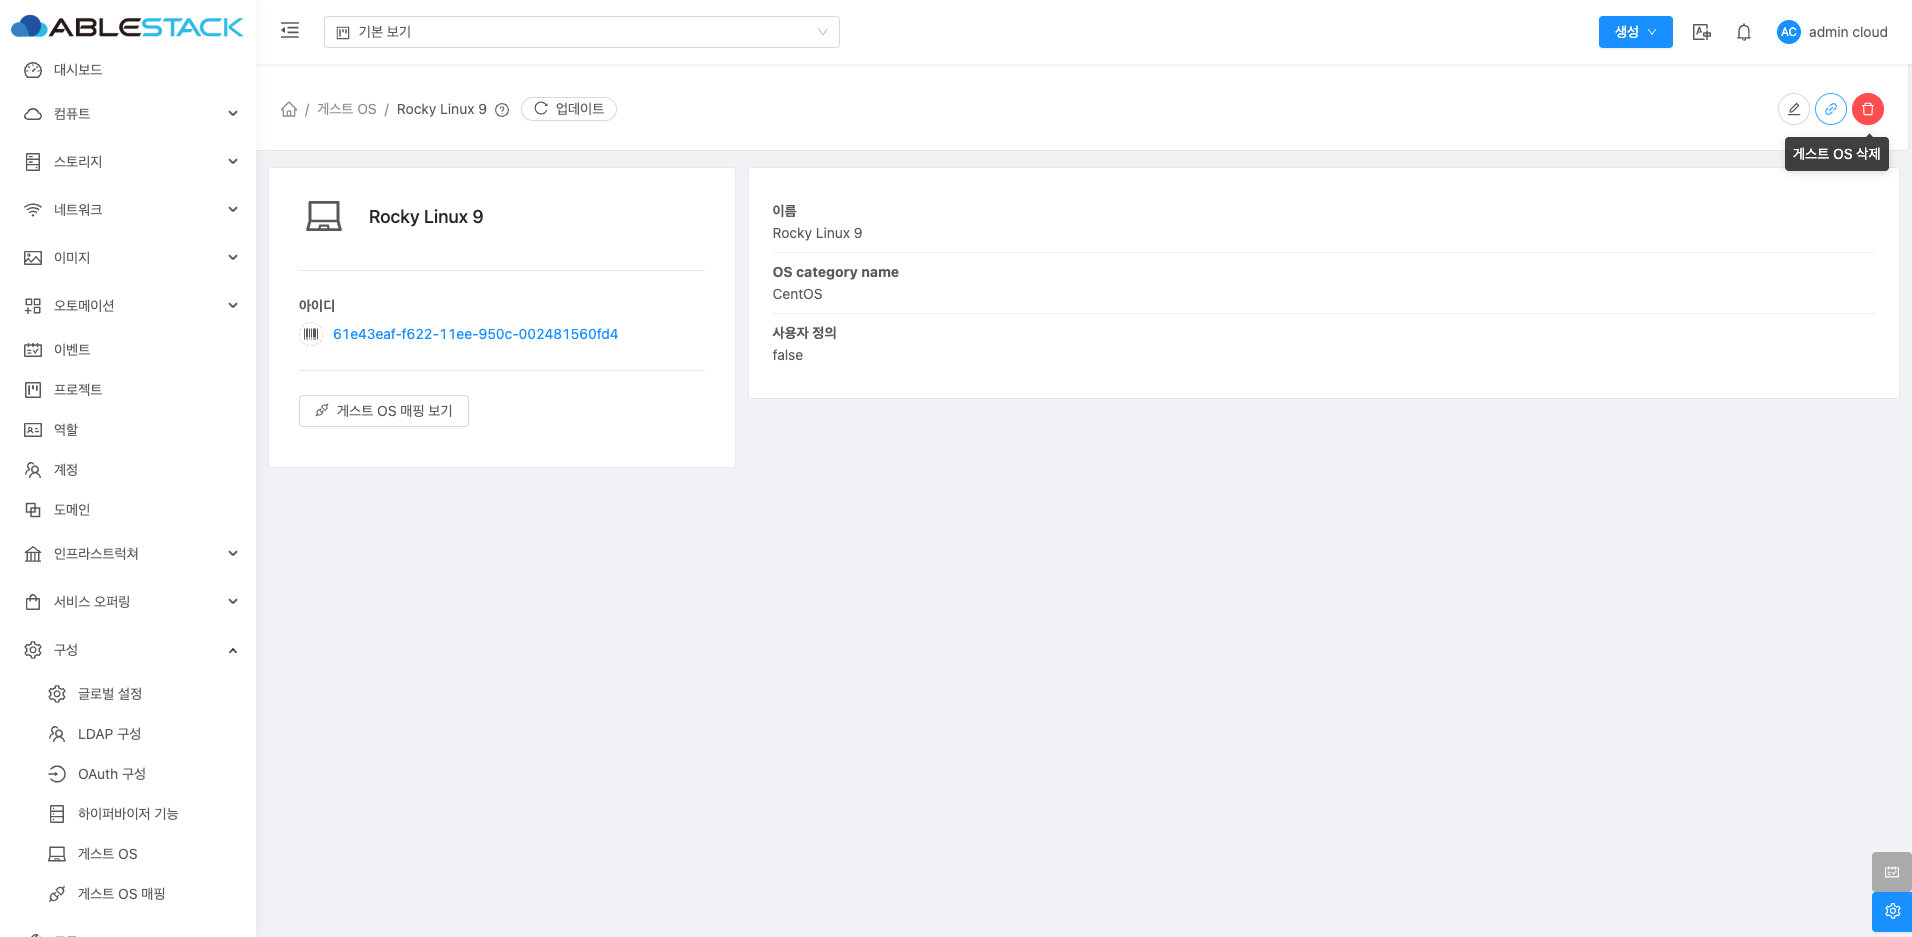
Task: Open 글로벌 설정 submenu item
Action: 128,694
